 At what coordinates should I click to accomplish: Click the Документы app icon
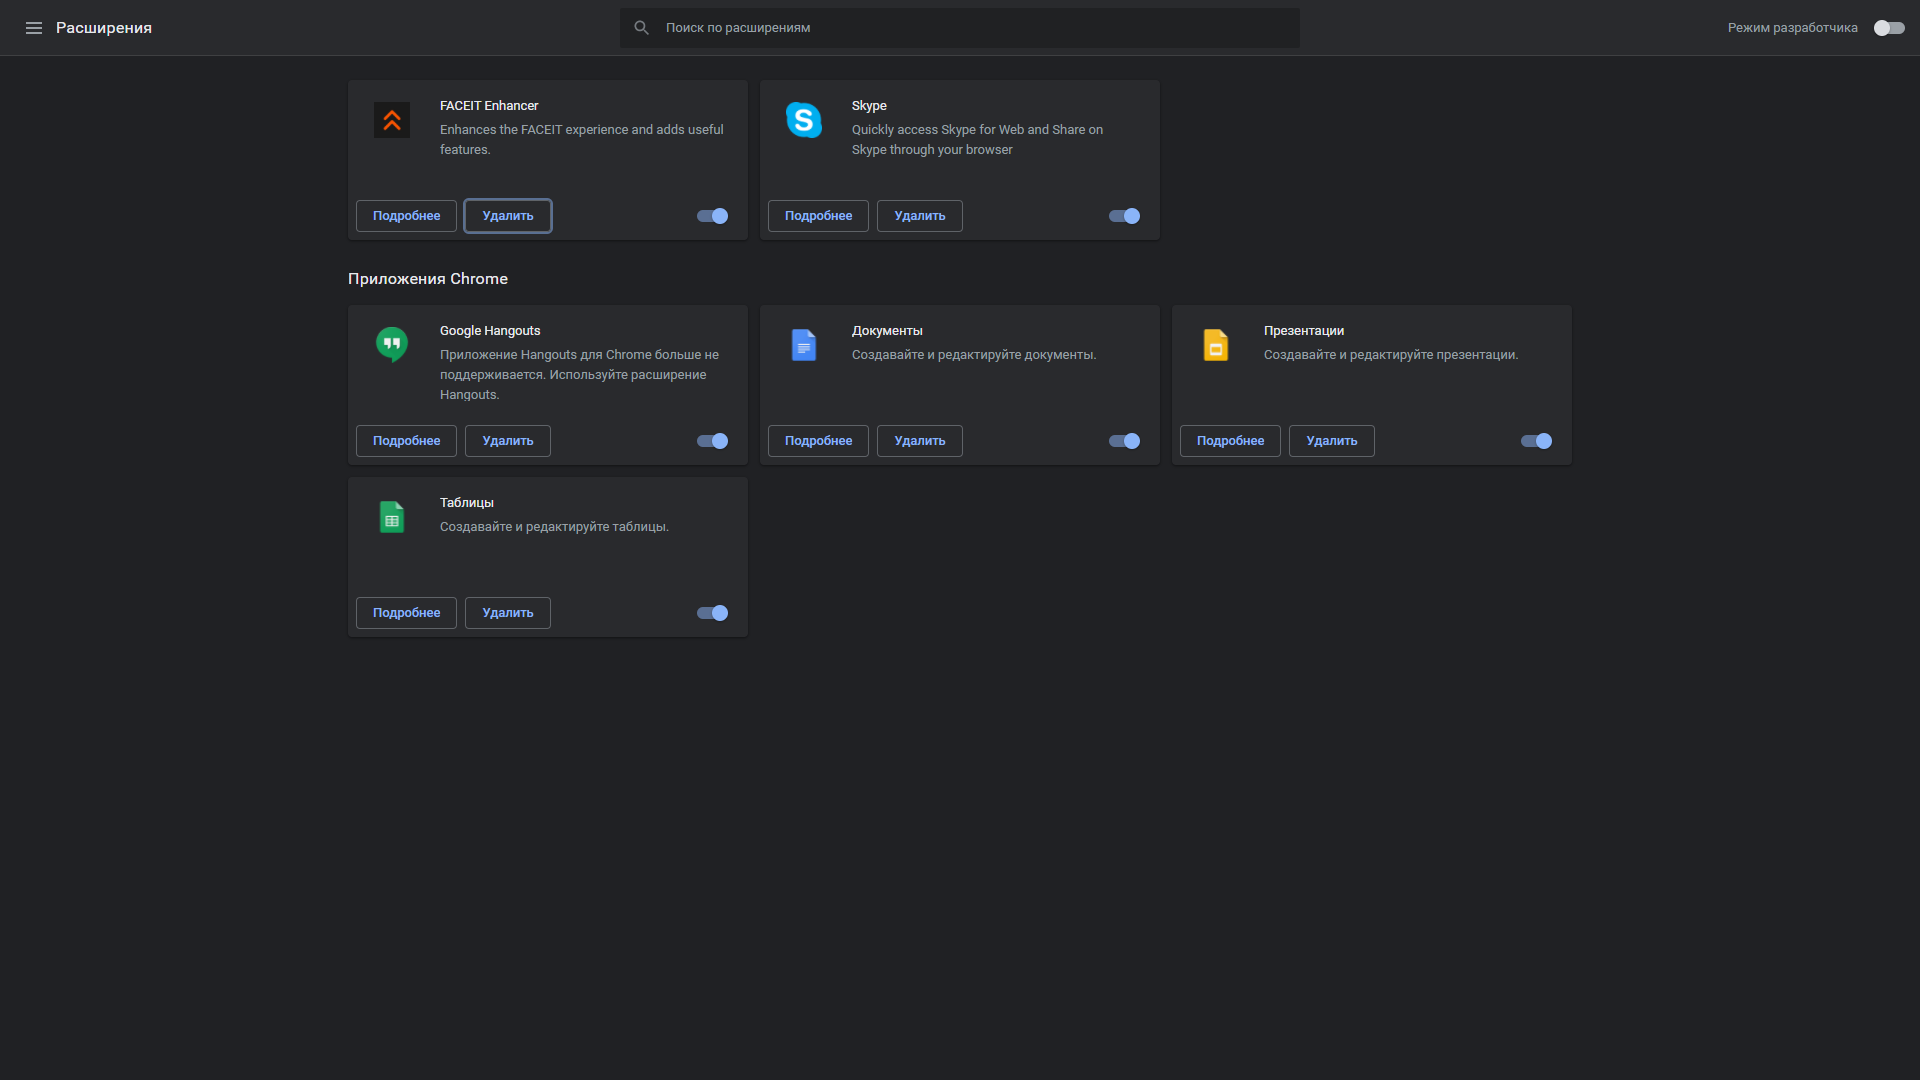[804, 345]
